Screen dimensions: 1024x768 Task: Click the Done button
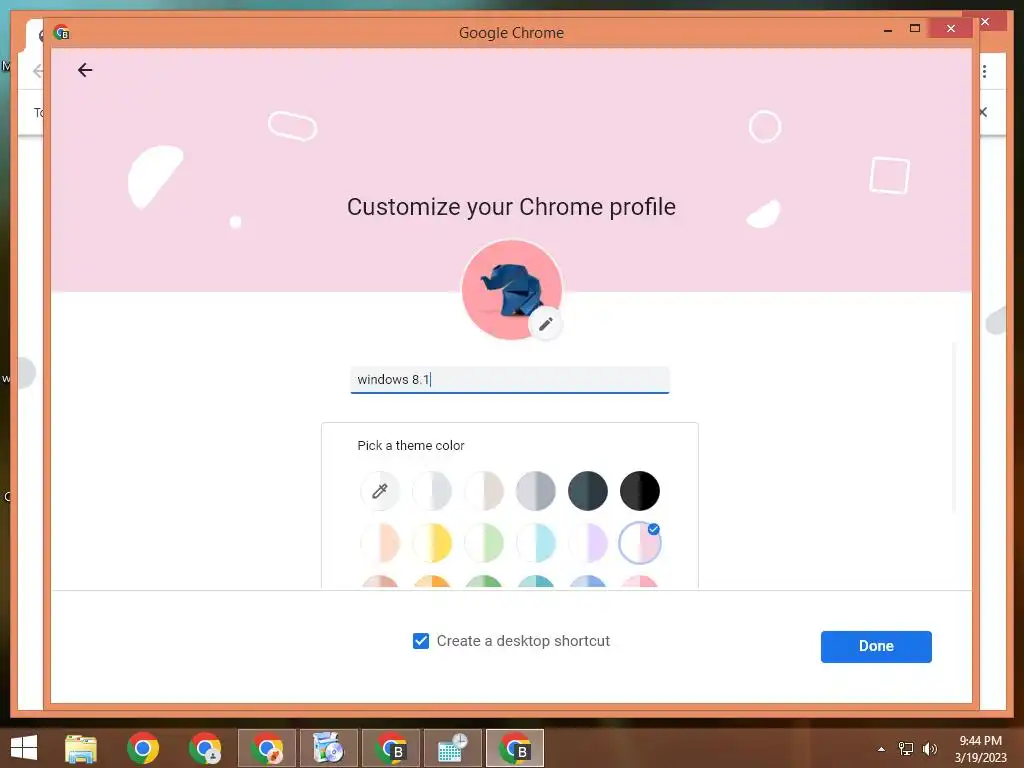876,647
